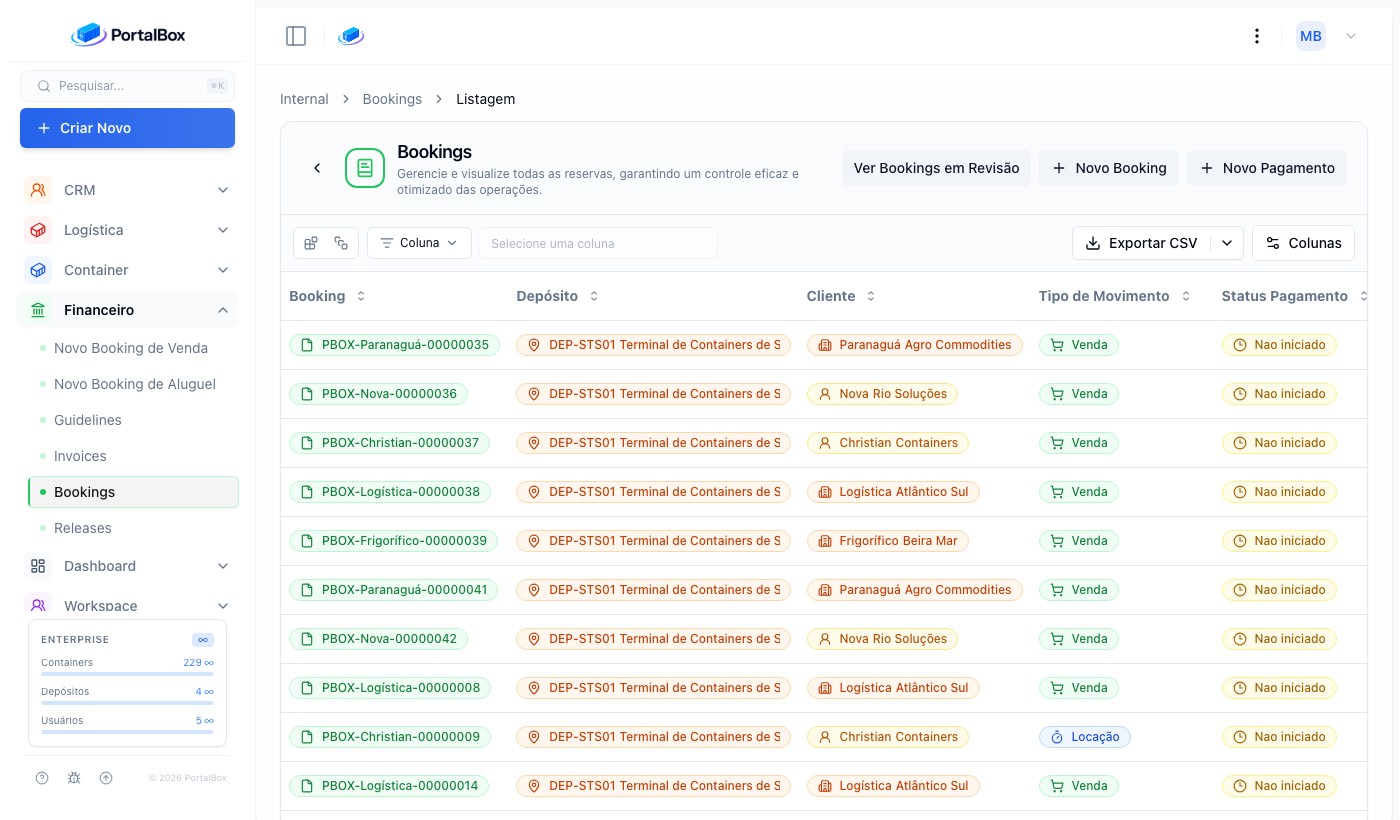The height and width of the screenshot is (820, 1400).
Task: Open booking PBOX-Christian-00000009
Action: [x=389, y=737]
